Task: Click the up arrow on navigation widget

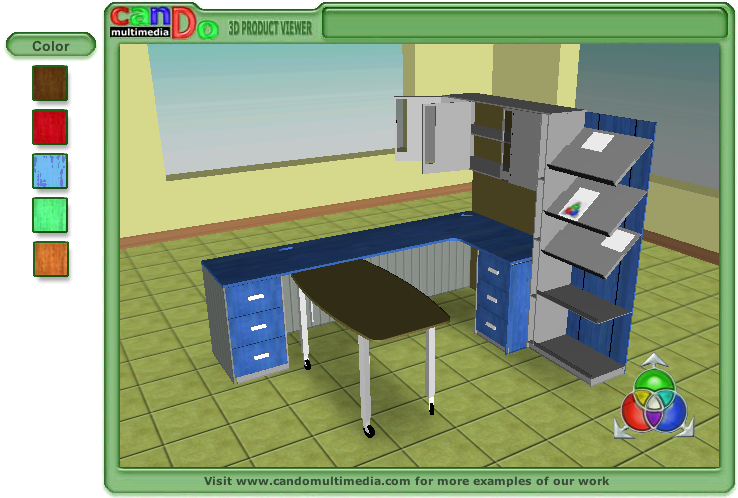Action: [654, 361]
